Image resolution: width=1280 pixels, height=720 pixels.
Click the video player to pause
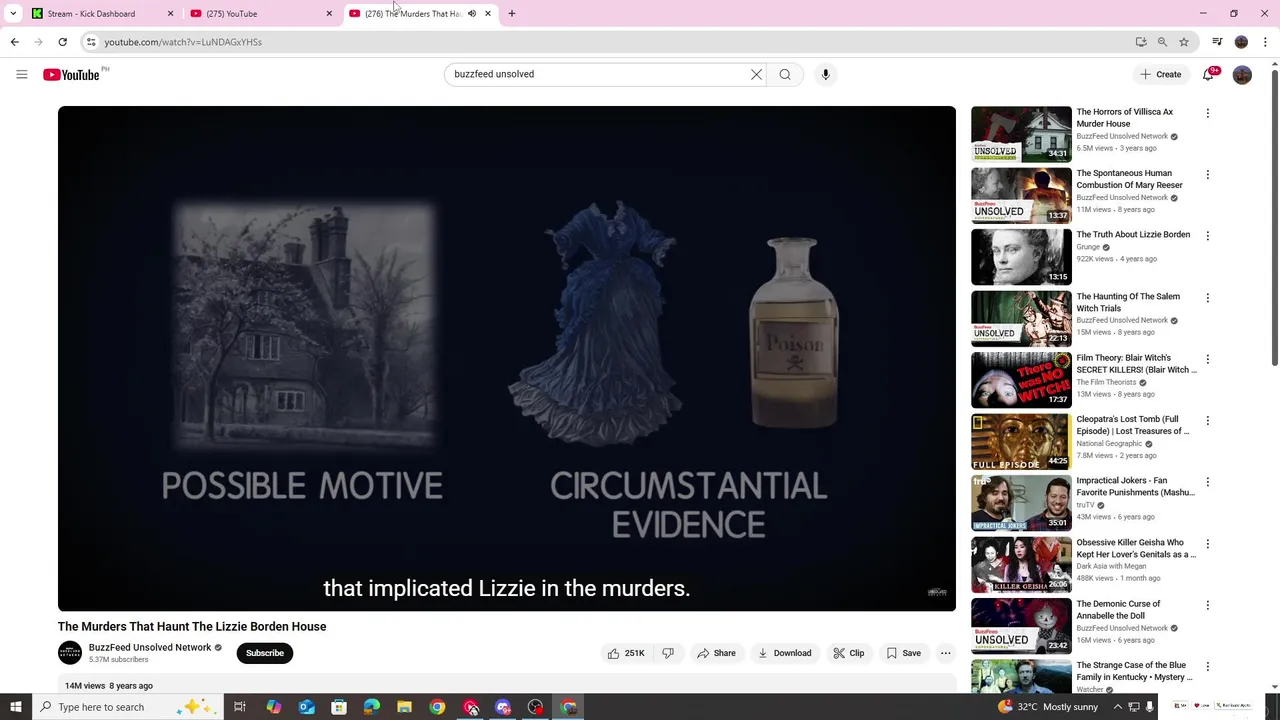tap(507, 358)
